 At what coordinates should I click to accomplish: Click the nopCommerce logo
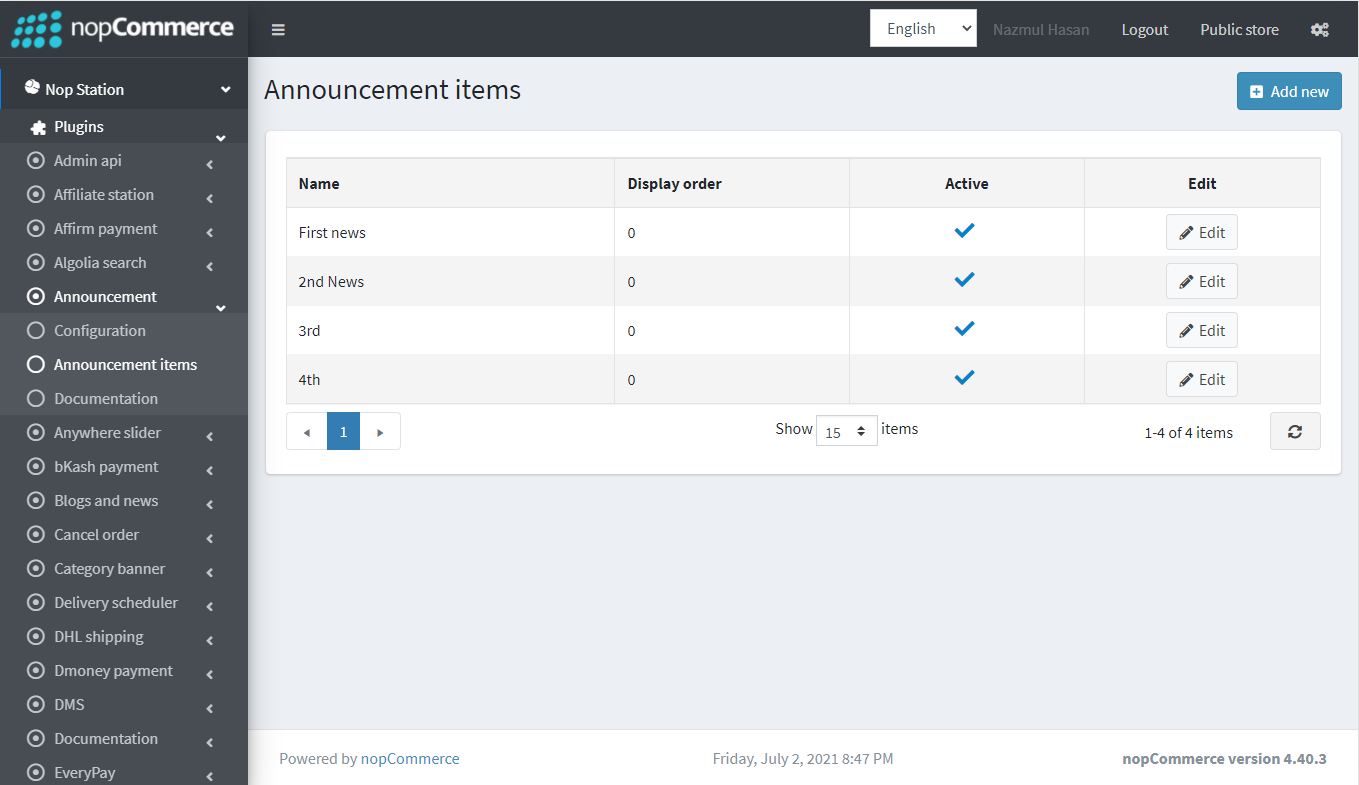(122, 28)
